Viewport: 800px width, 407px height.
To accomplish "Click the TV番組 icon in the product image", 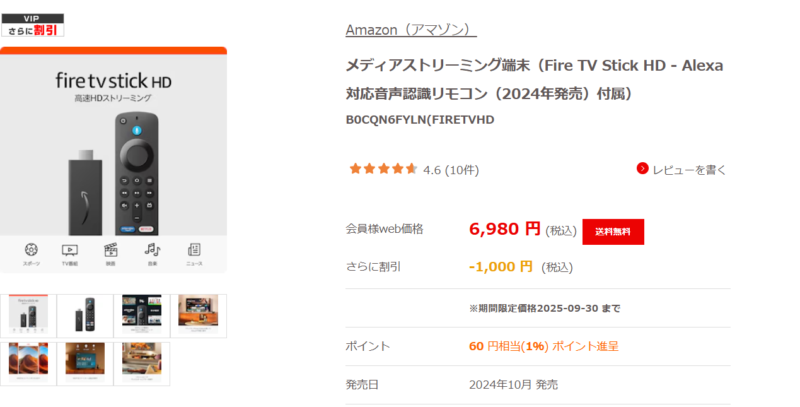I will pyautogui.click(x=70, y=250).
